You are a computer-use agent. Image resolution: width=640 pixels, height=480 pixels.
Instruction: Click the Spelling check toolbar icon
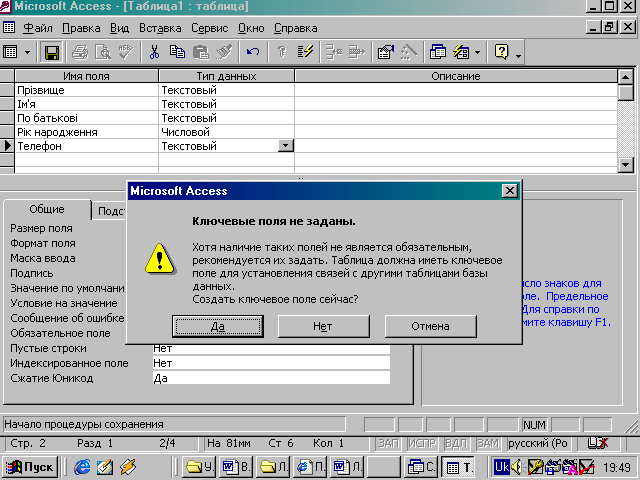click(x=126, y=52)
